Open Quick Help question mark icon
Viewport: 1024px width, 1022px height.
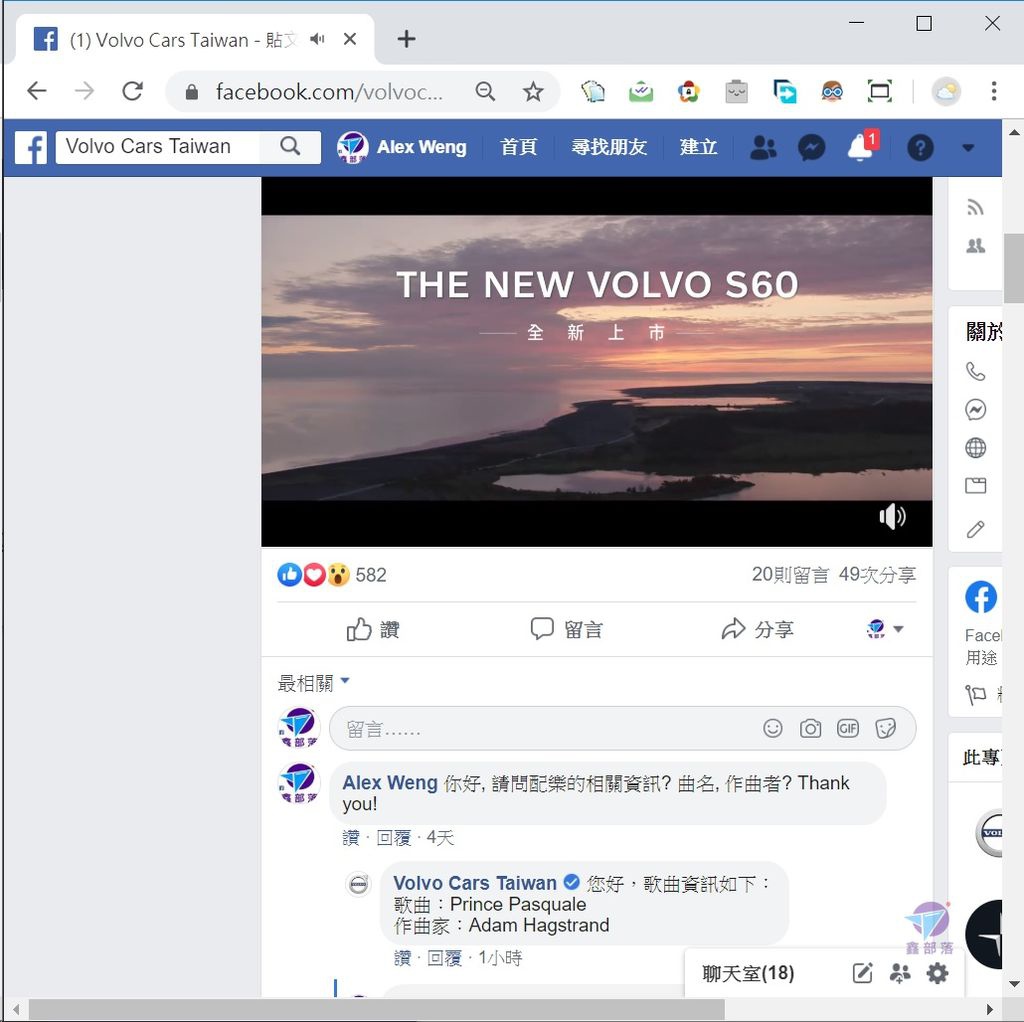[920, 148]
